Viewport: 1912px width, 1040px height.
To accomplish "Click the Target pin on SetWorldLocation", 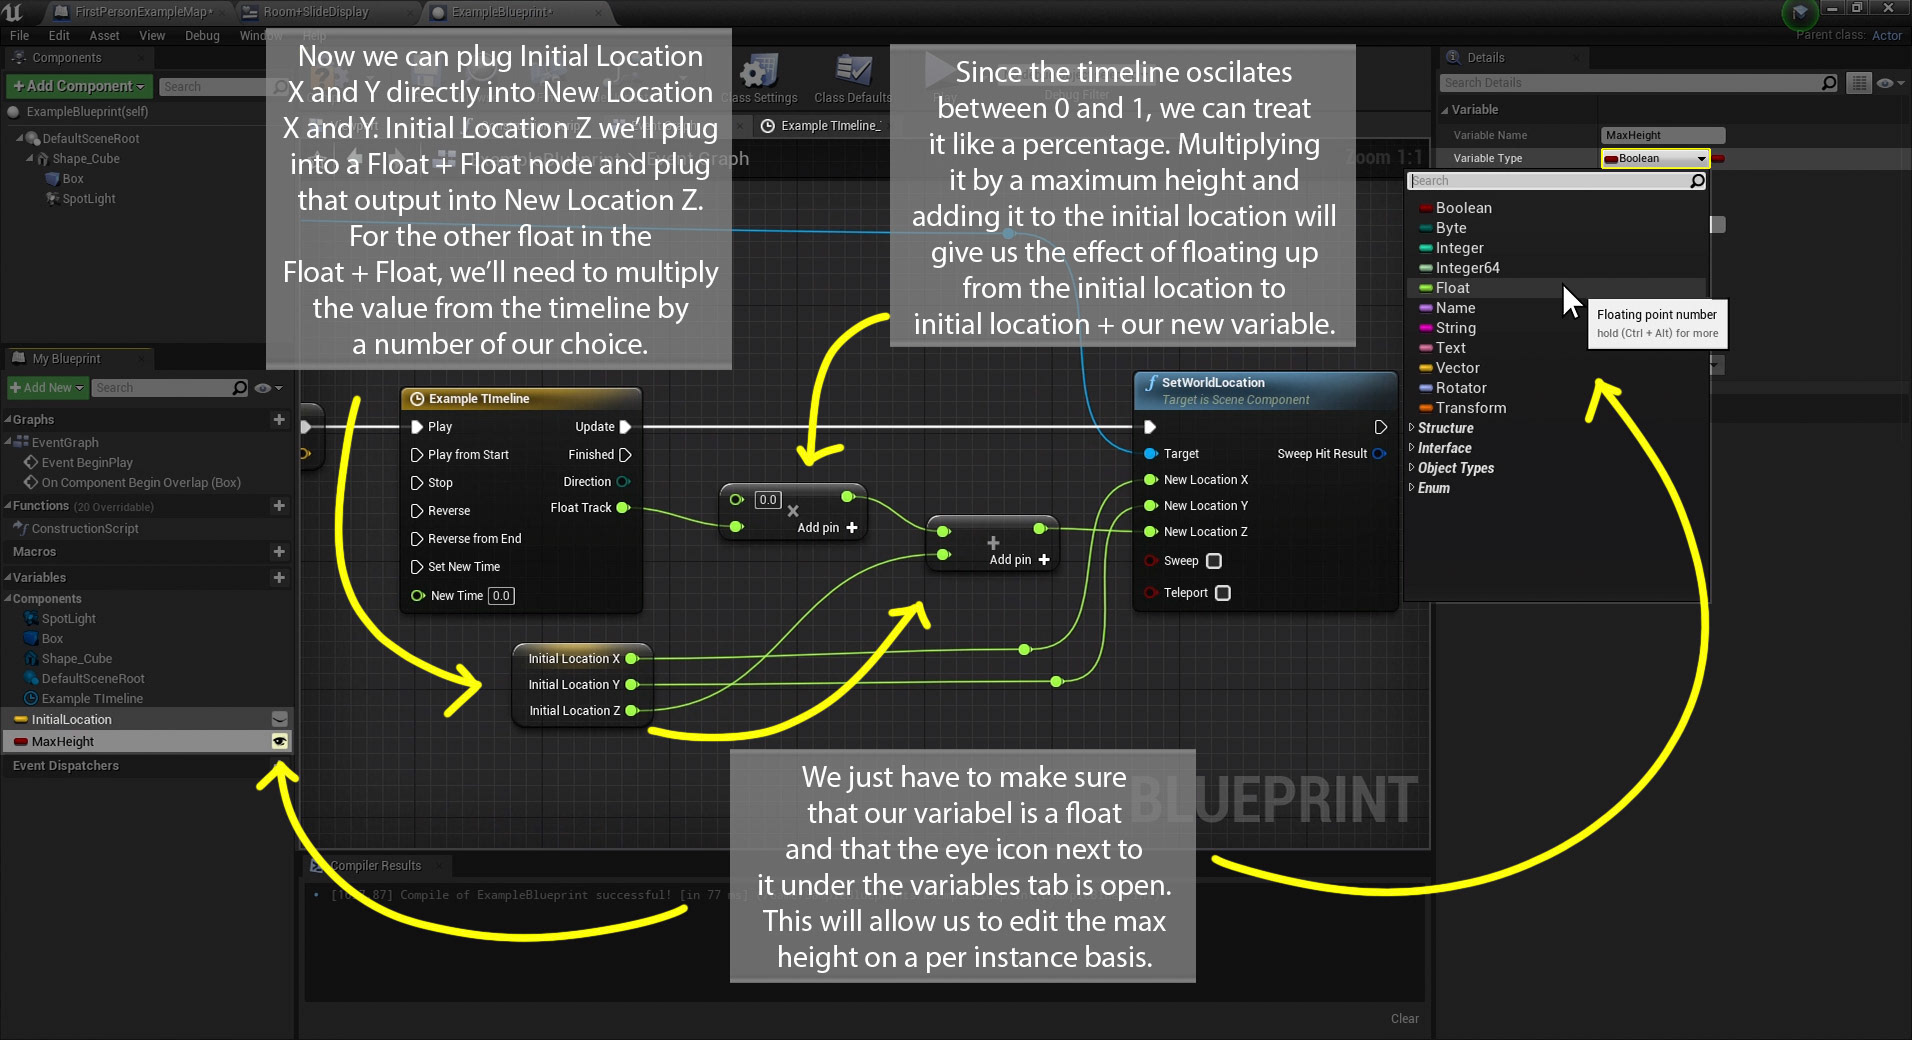I will pos(1151,454).
